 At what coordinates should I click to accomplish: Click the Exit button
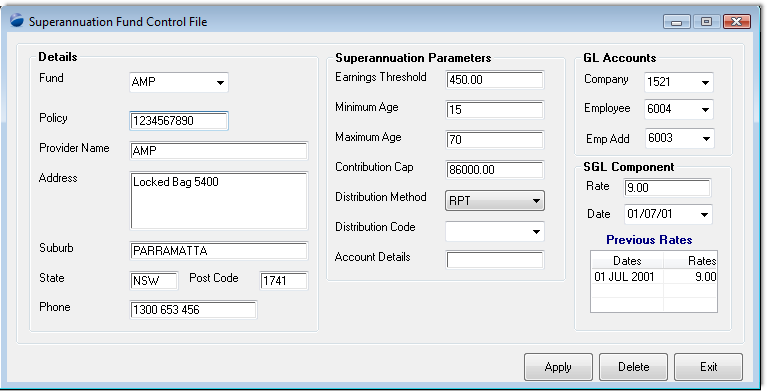[x=708, y=367]
